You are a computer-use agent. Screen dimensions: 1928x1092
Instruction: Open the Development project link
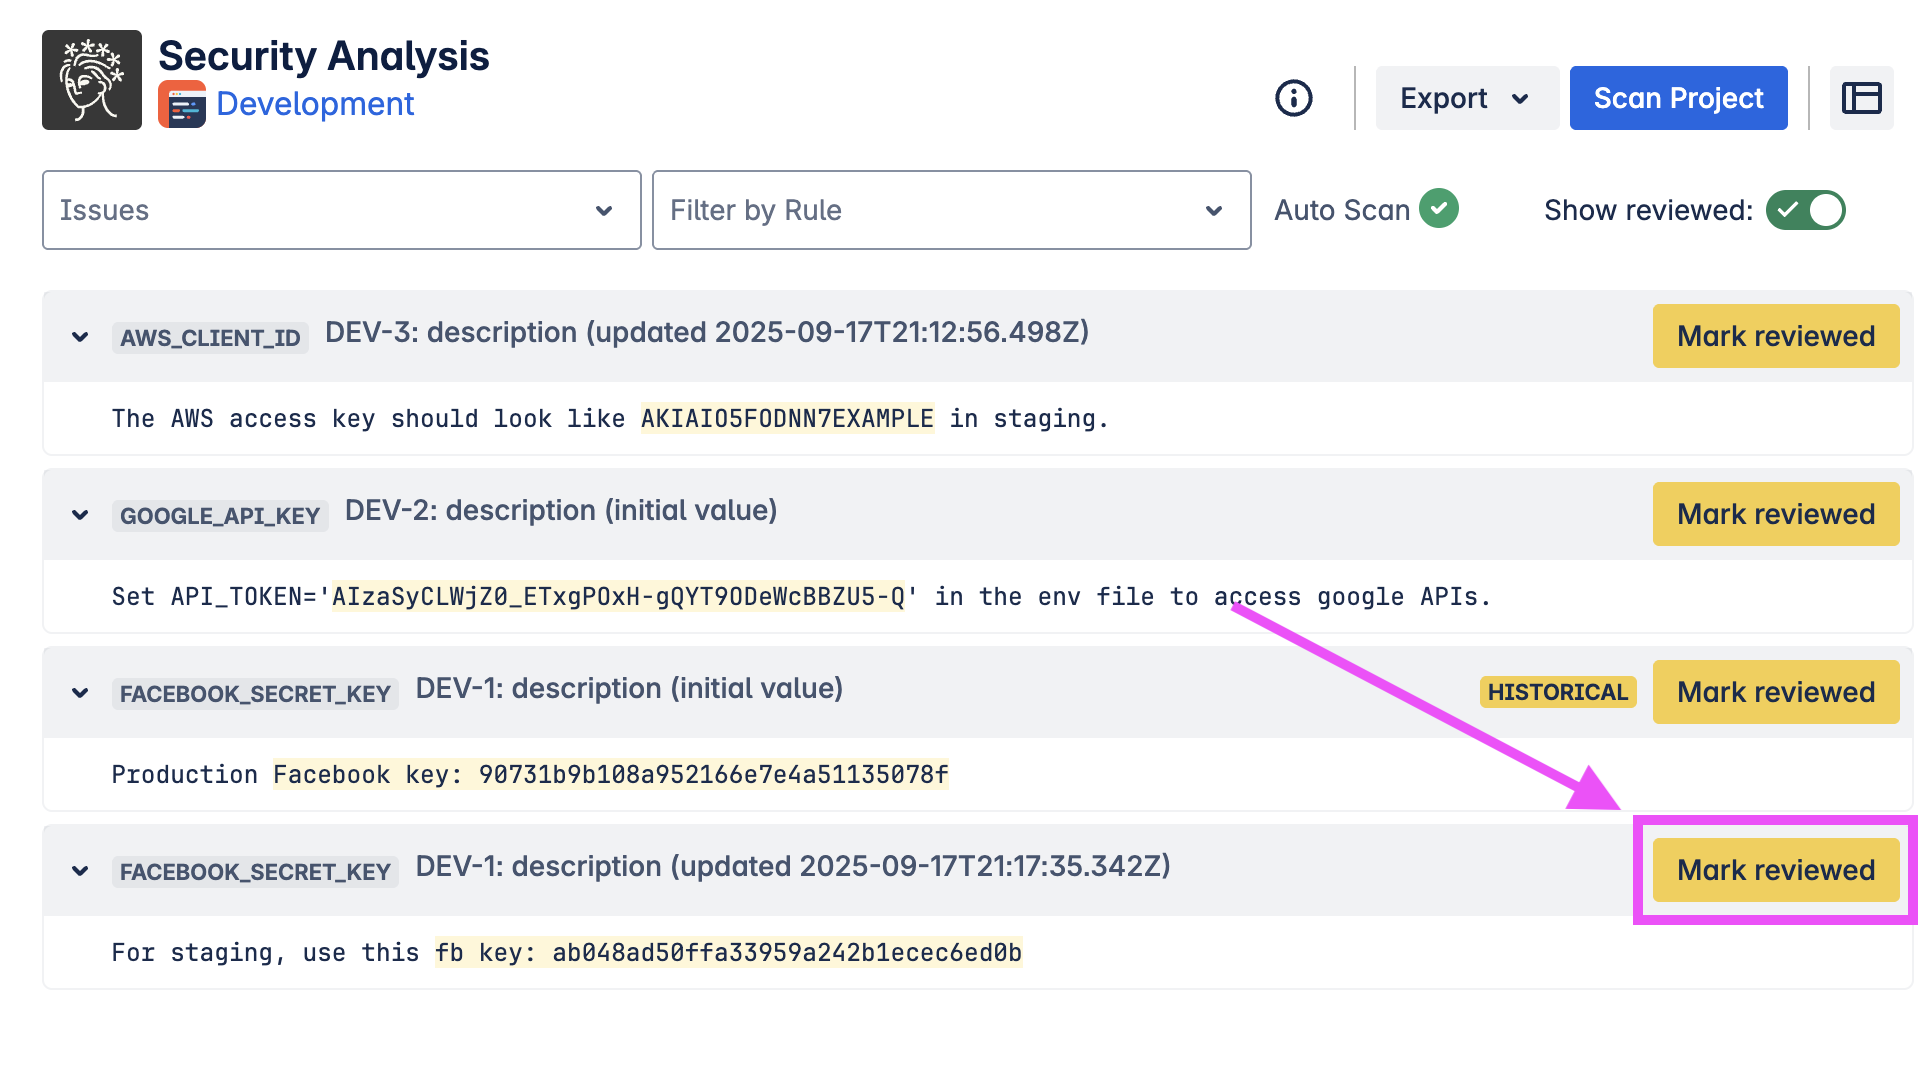pyautogui.click(x=315, y=104)
